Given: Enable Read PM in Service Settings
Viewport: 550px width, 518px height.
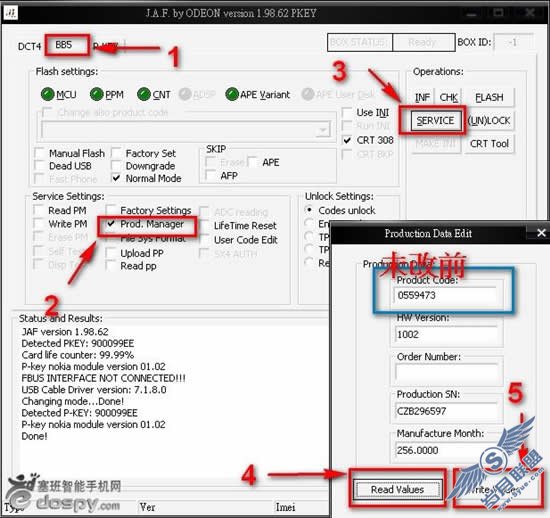Looking at the screenshot, I should (x=38, y=210).
